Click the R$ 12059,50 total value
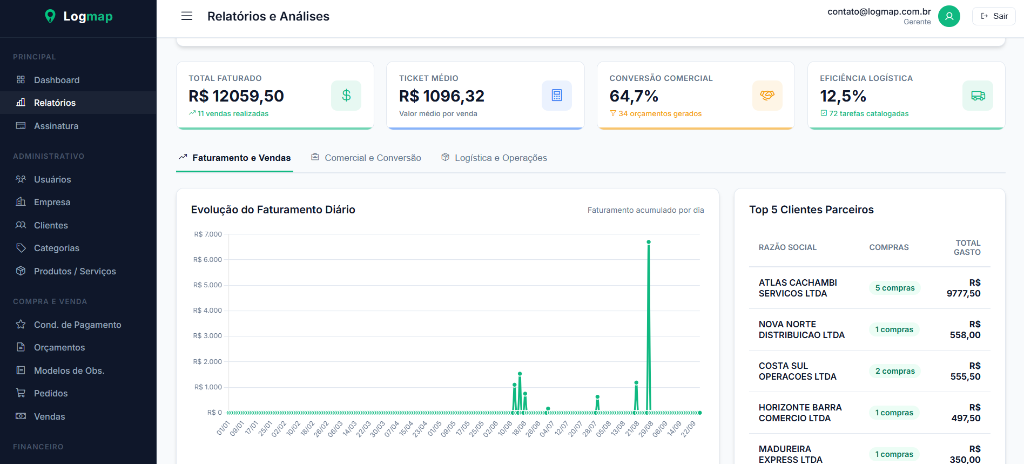 236,96
